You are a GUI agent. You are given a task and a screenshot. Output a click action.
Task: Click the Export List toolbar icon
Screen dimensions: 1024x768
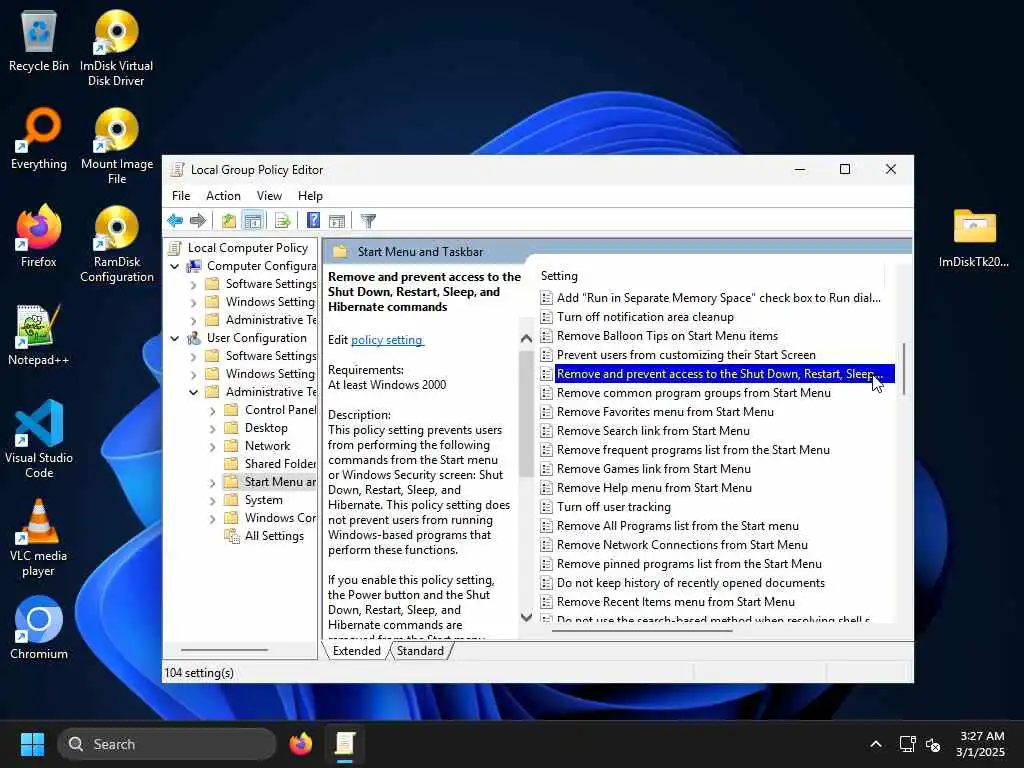(x=282, y=221)
